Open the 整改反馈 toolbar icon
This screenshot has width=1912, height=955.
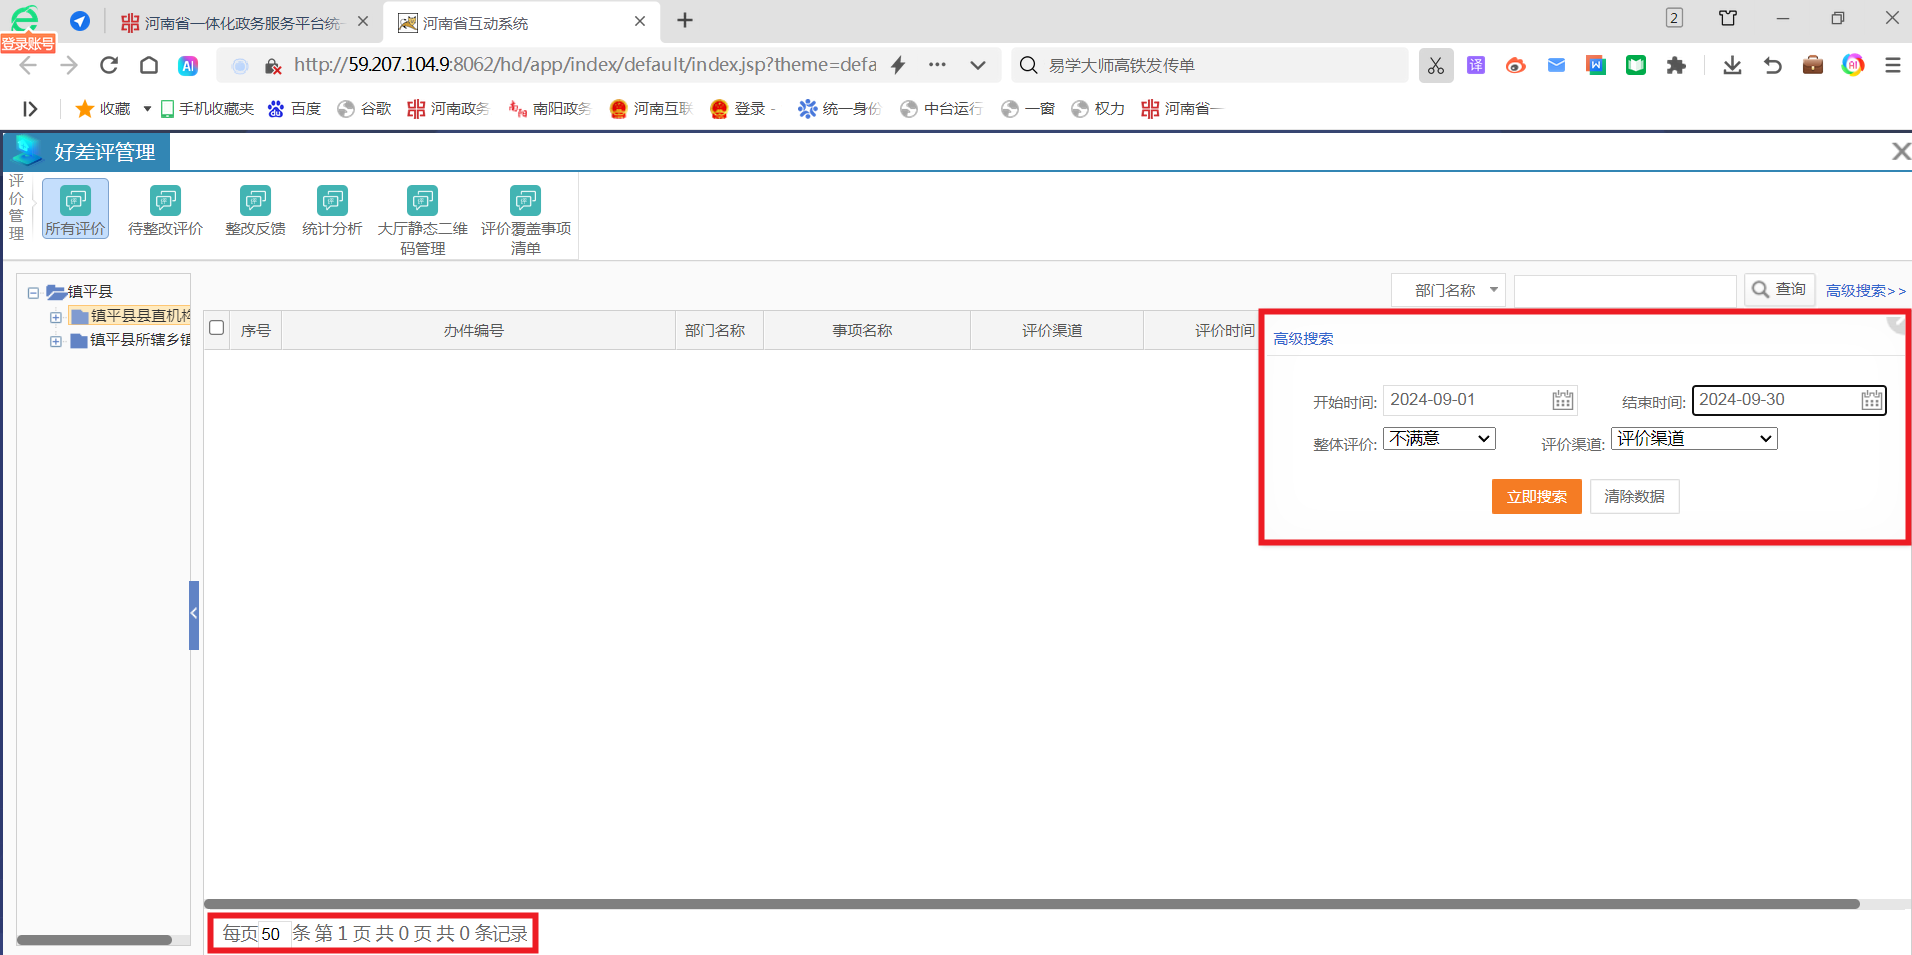tap(255, 209)
